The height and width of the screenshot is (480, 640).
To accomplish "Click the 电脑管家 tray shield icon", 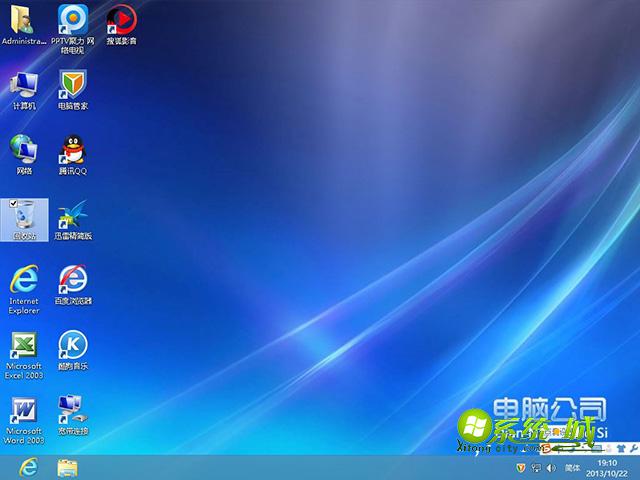I will click(520, 468).
